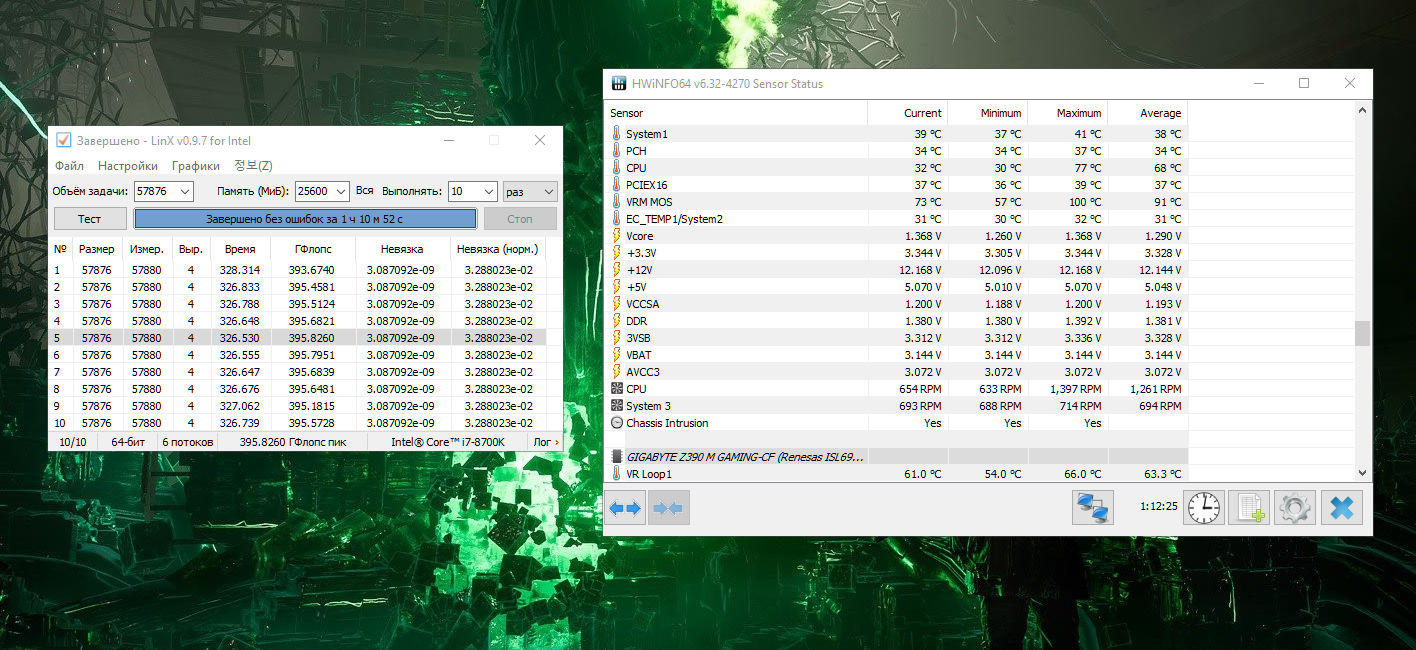Click the 1:12:25 elapsed time text

click(x=1158, y=507)
